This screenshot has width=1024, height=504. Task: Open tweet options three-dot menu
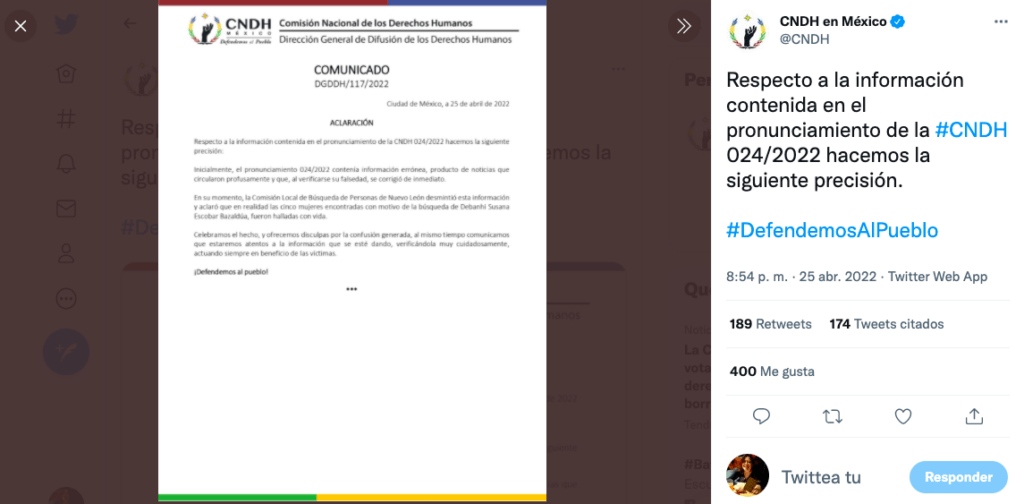click(1000, 22)
